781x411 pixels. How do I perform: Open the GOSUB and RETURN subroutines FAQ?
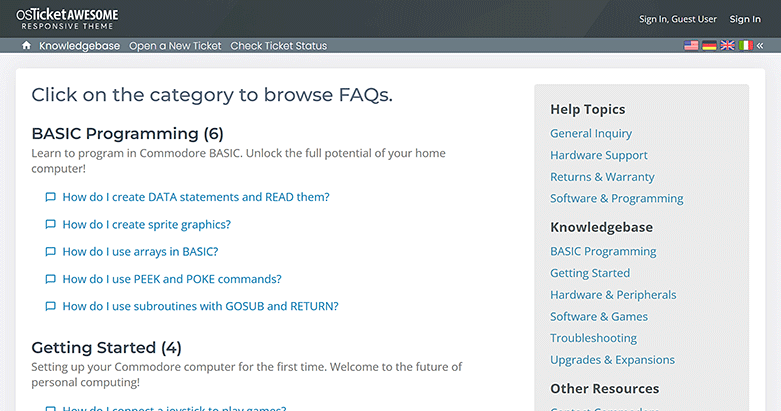click(200, 306)
